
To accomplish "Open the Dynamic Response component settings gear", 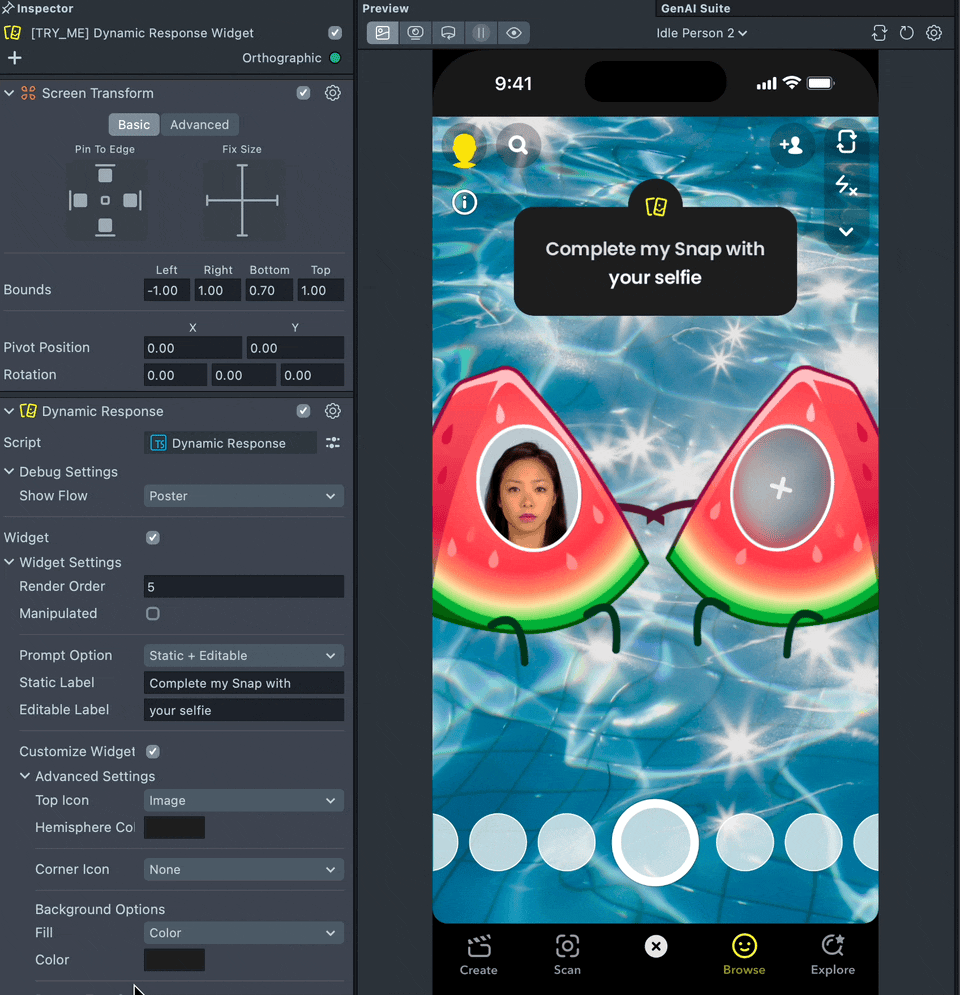I will (x=333, y=411).
